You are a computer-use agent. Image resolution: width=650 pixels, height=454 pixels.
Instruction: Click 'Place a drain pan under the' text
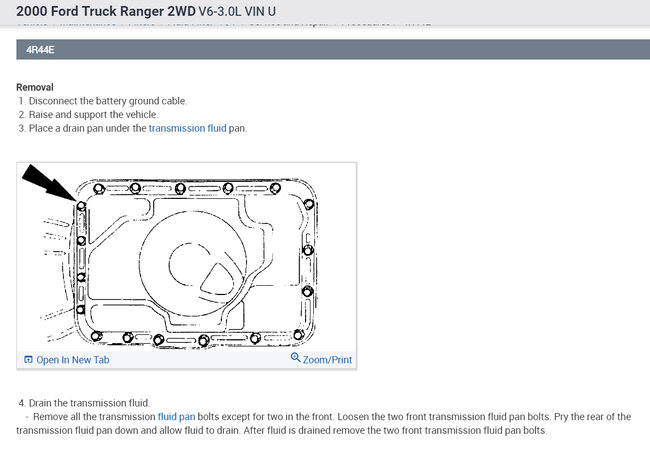coord(87,129)
